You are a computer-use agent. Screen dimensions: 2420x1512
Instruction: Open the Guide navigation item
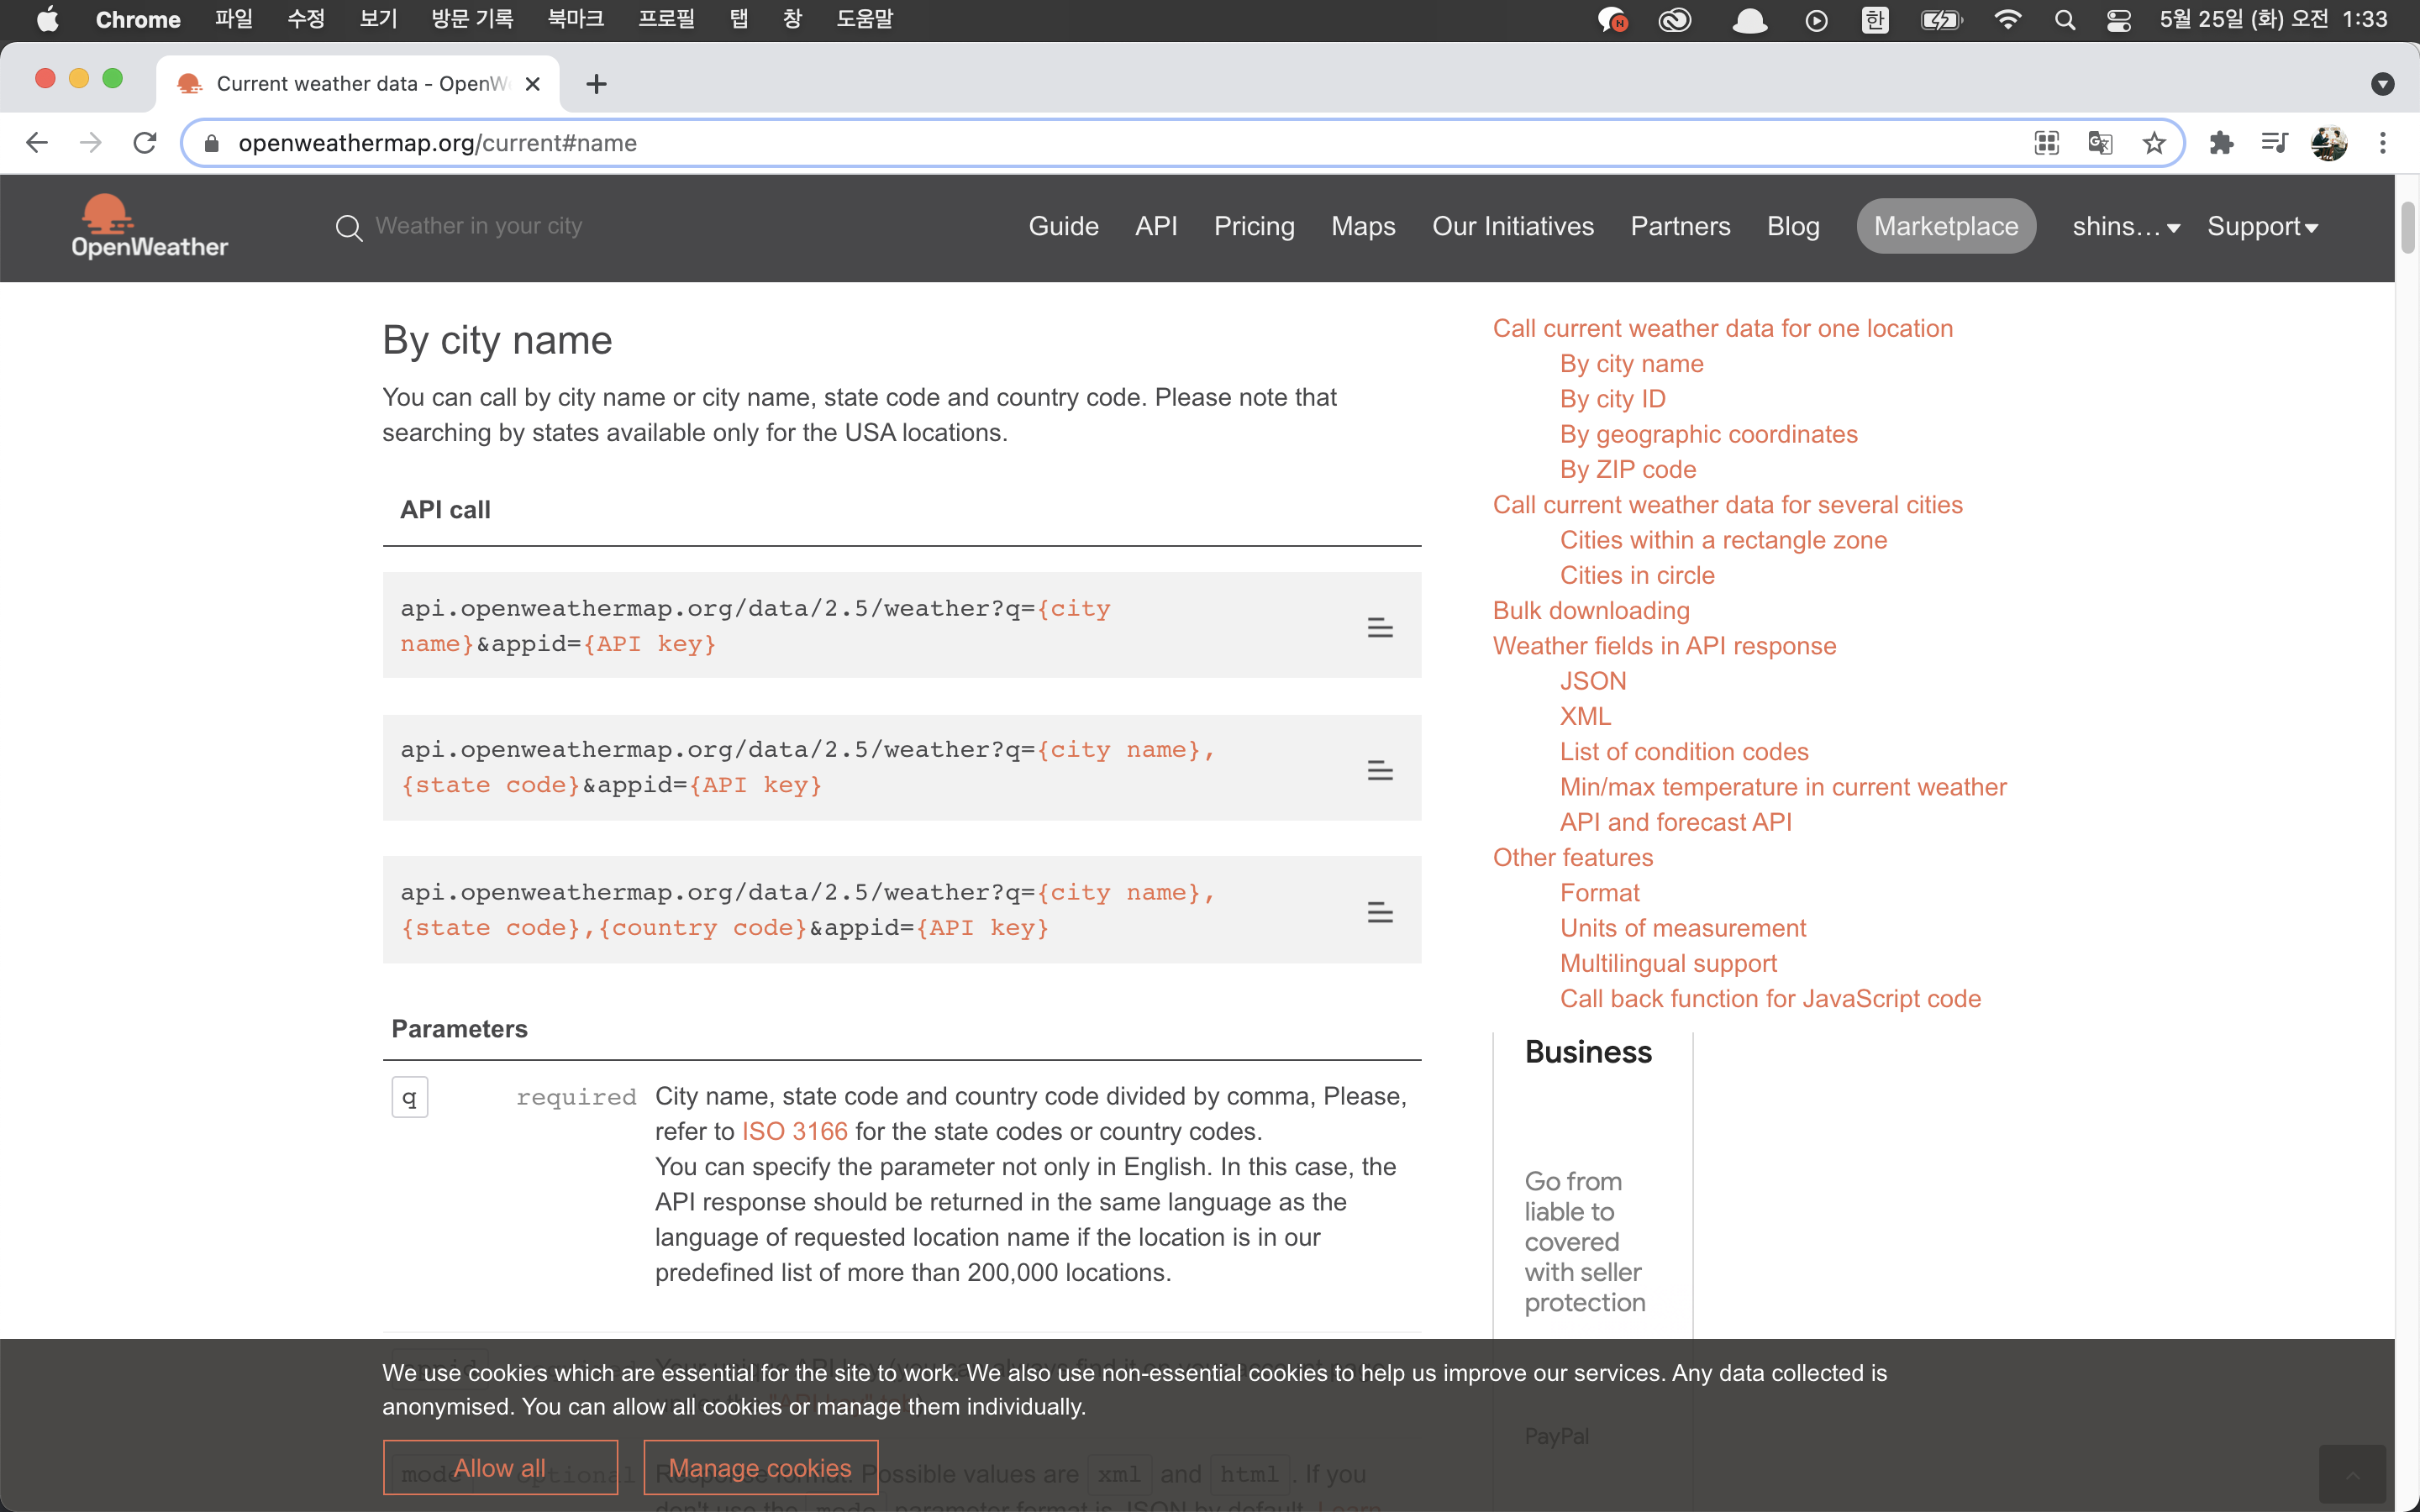(x=1063, y=227)
